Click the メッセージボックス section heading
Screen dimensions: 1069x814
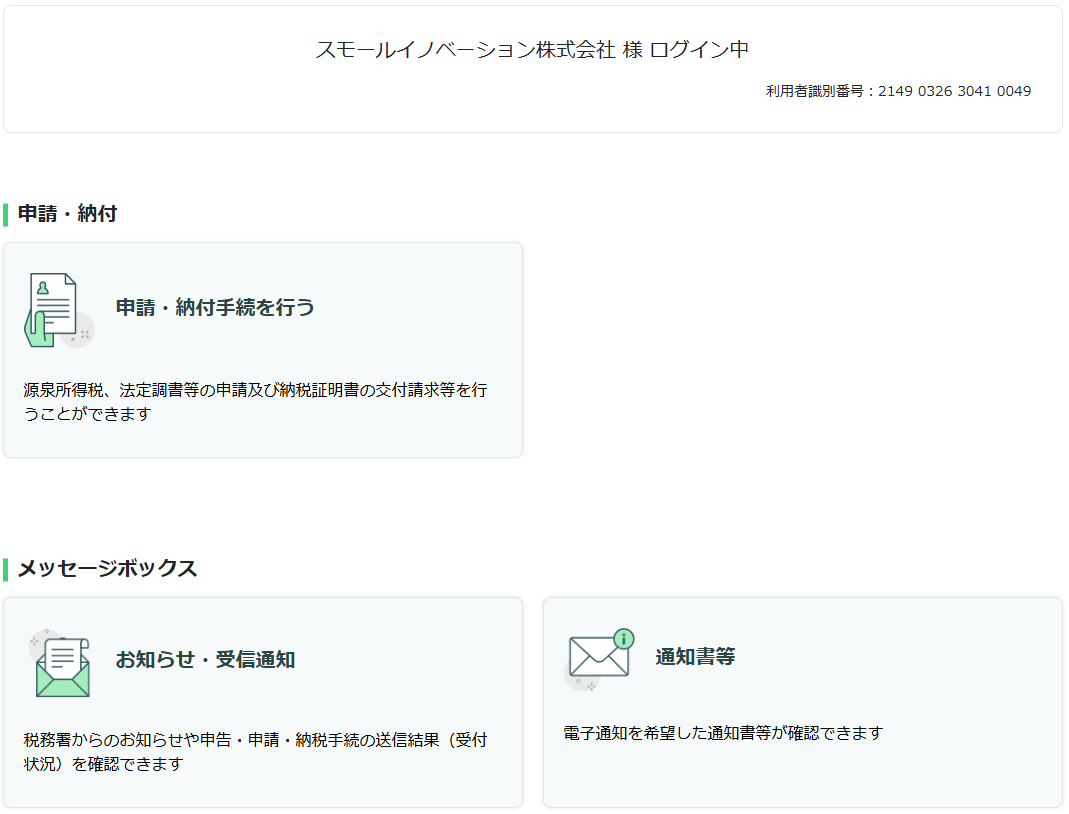pos(107,569)
